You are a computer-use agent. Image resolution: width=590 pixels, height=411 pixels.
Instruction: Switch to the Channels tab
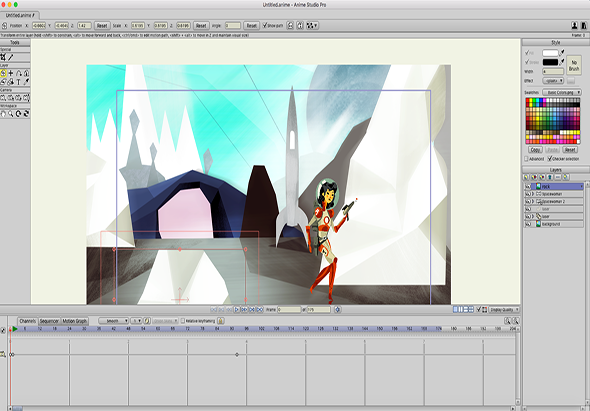click(x=27, y=321)
